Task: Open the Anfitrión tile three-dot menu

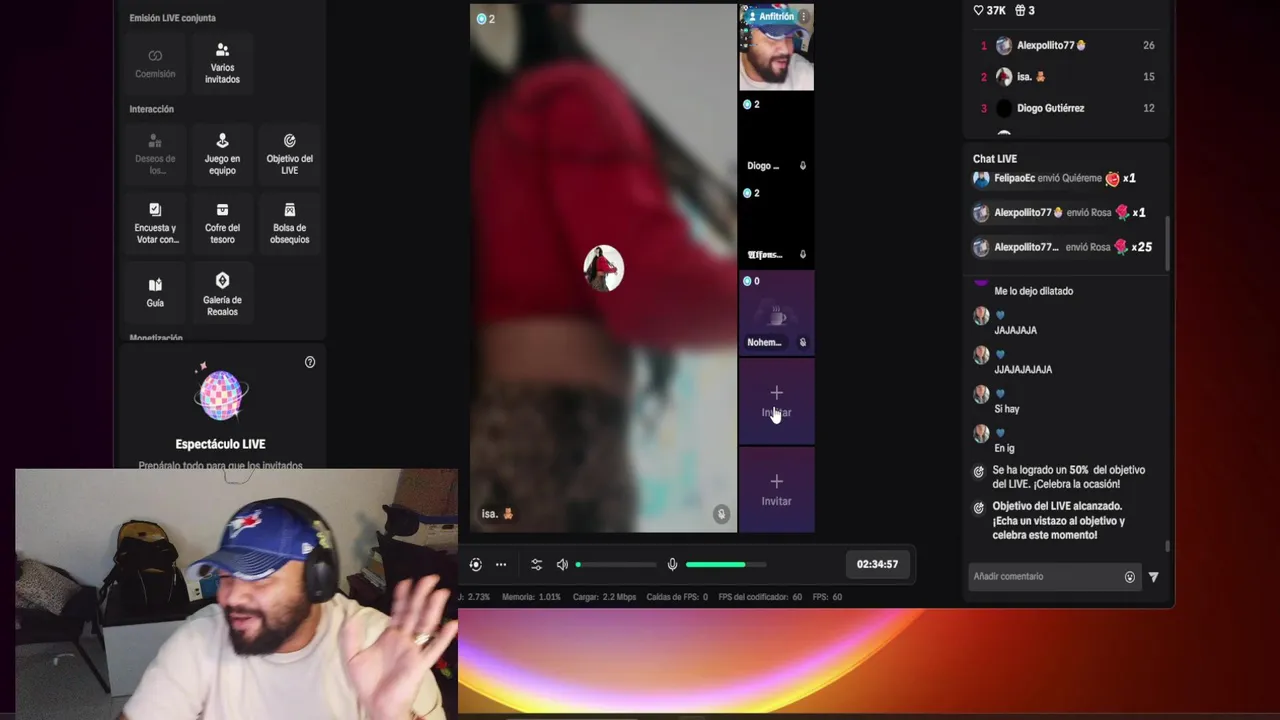Action: point(803,17)
